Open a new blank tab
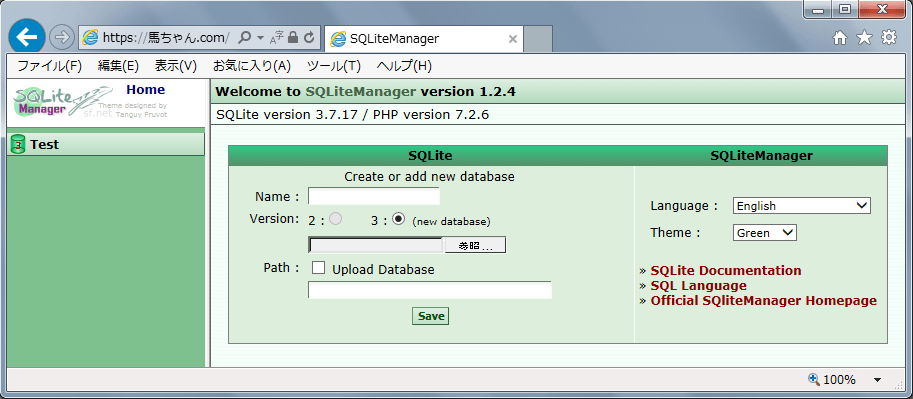The image size is (913, 399). pos(538,39)
